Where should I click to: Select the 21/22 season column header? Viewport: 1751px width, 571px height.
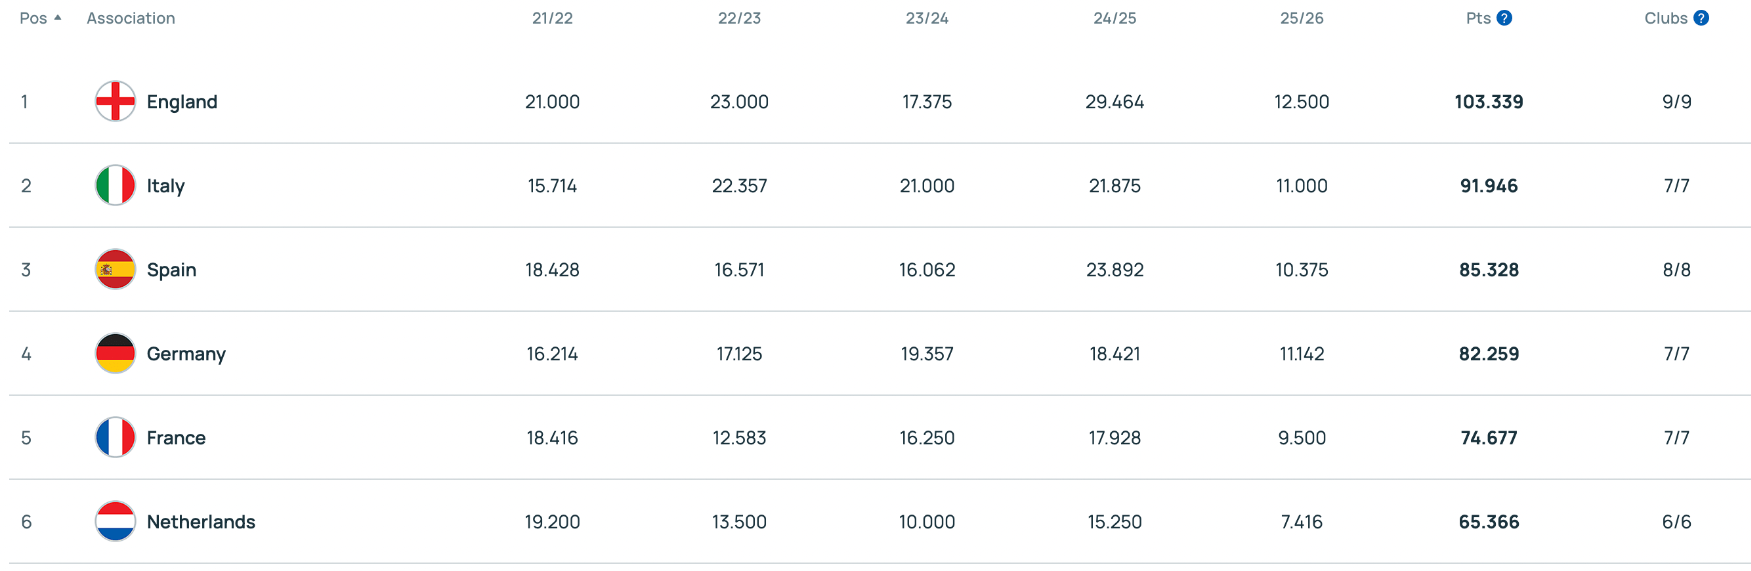pos(552,18)
